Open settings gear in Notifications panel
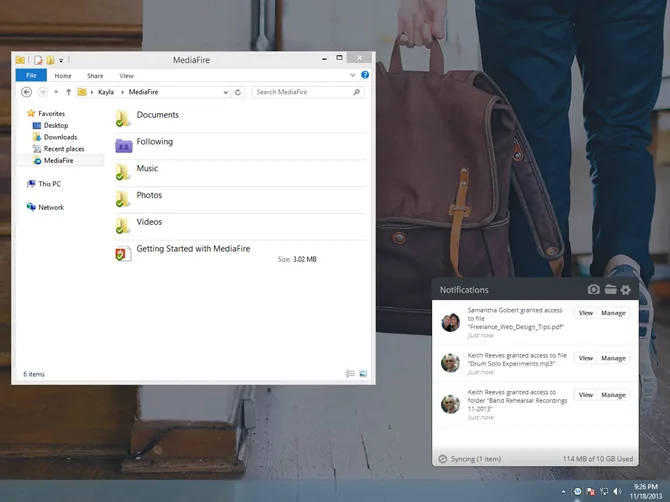670x502 pixels. (626, 290)
